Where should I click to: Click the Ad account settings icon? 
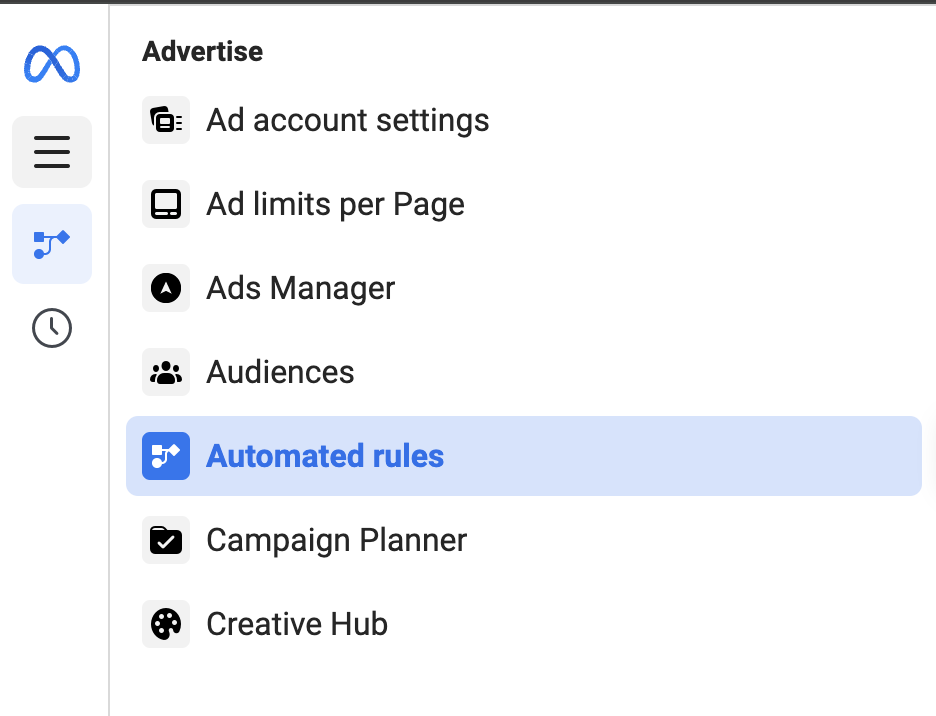[x=166, y=120]
